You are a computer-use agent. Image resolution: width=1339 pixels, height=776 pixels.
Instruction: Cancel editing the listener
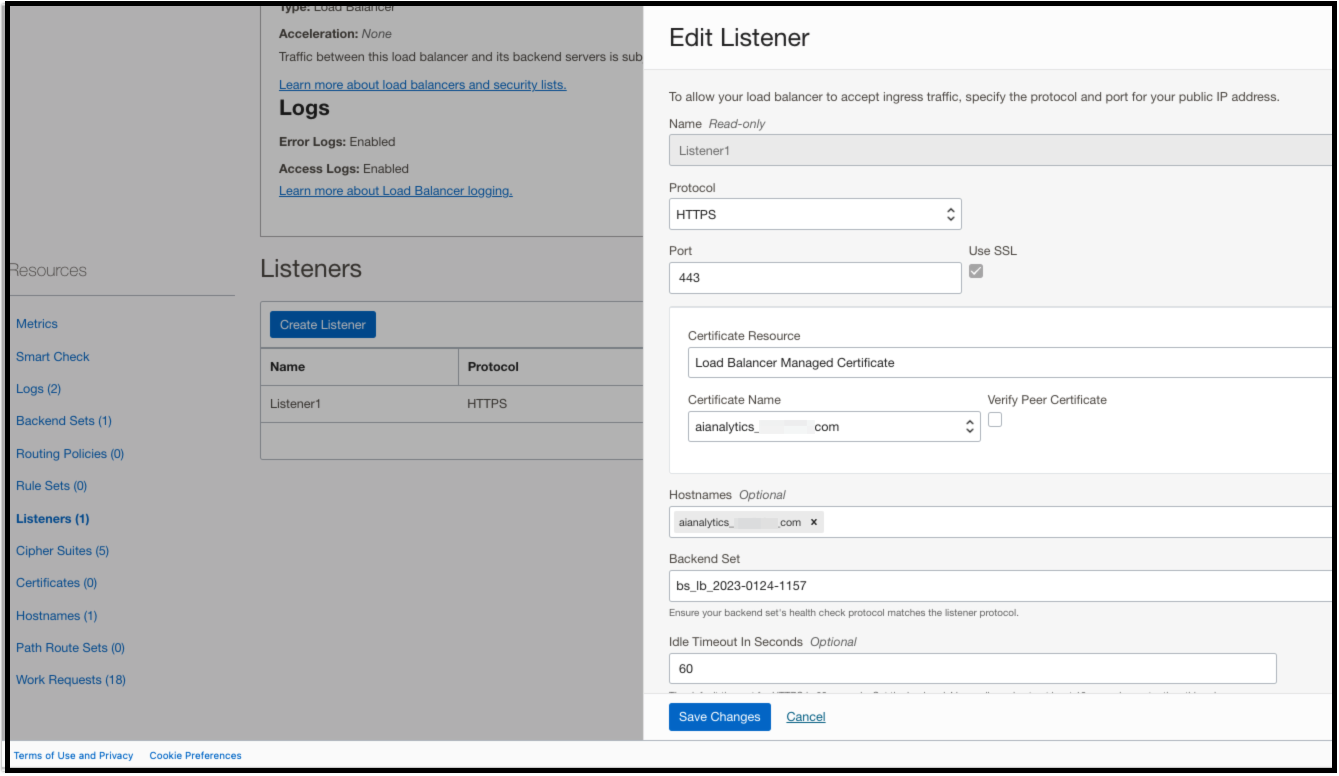point(805,717)
